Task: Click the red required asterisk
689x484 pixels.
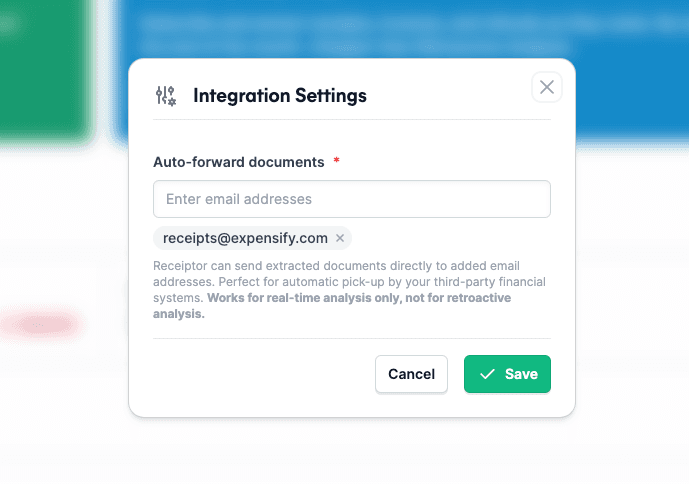Action: pos(336,161)
